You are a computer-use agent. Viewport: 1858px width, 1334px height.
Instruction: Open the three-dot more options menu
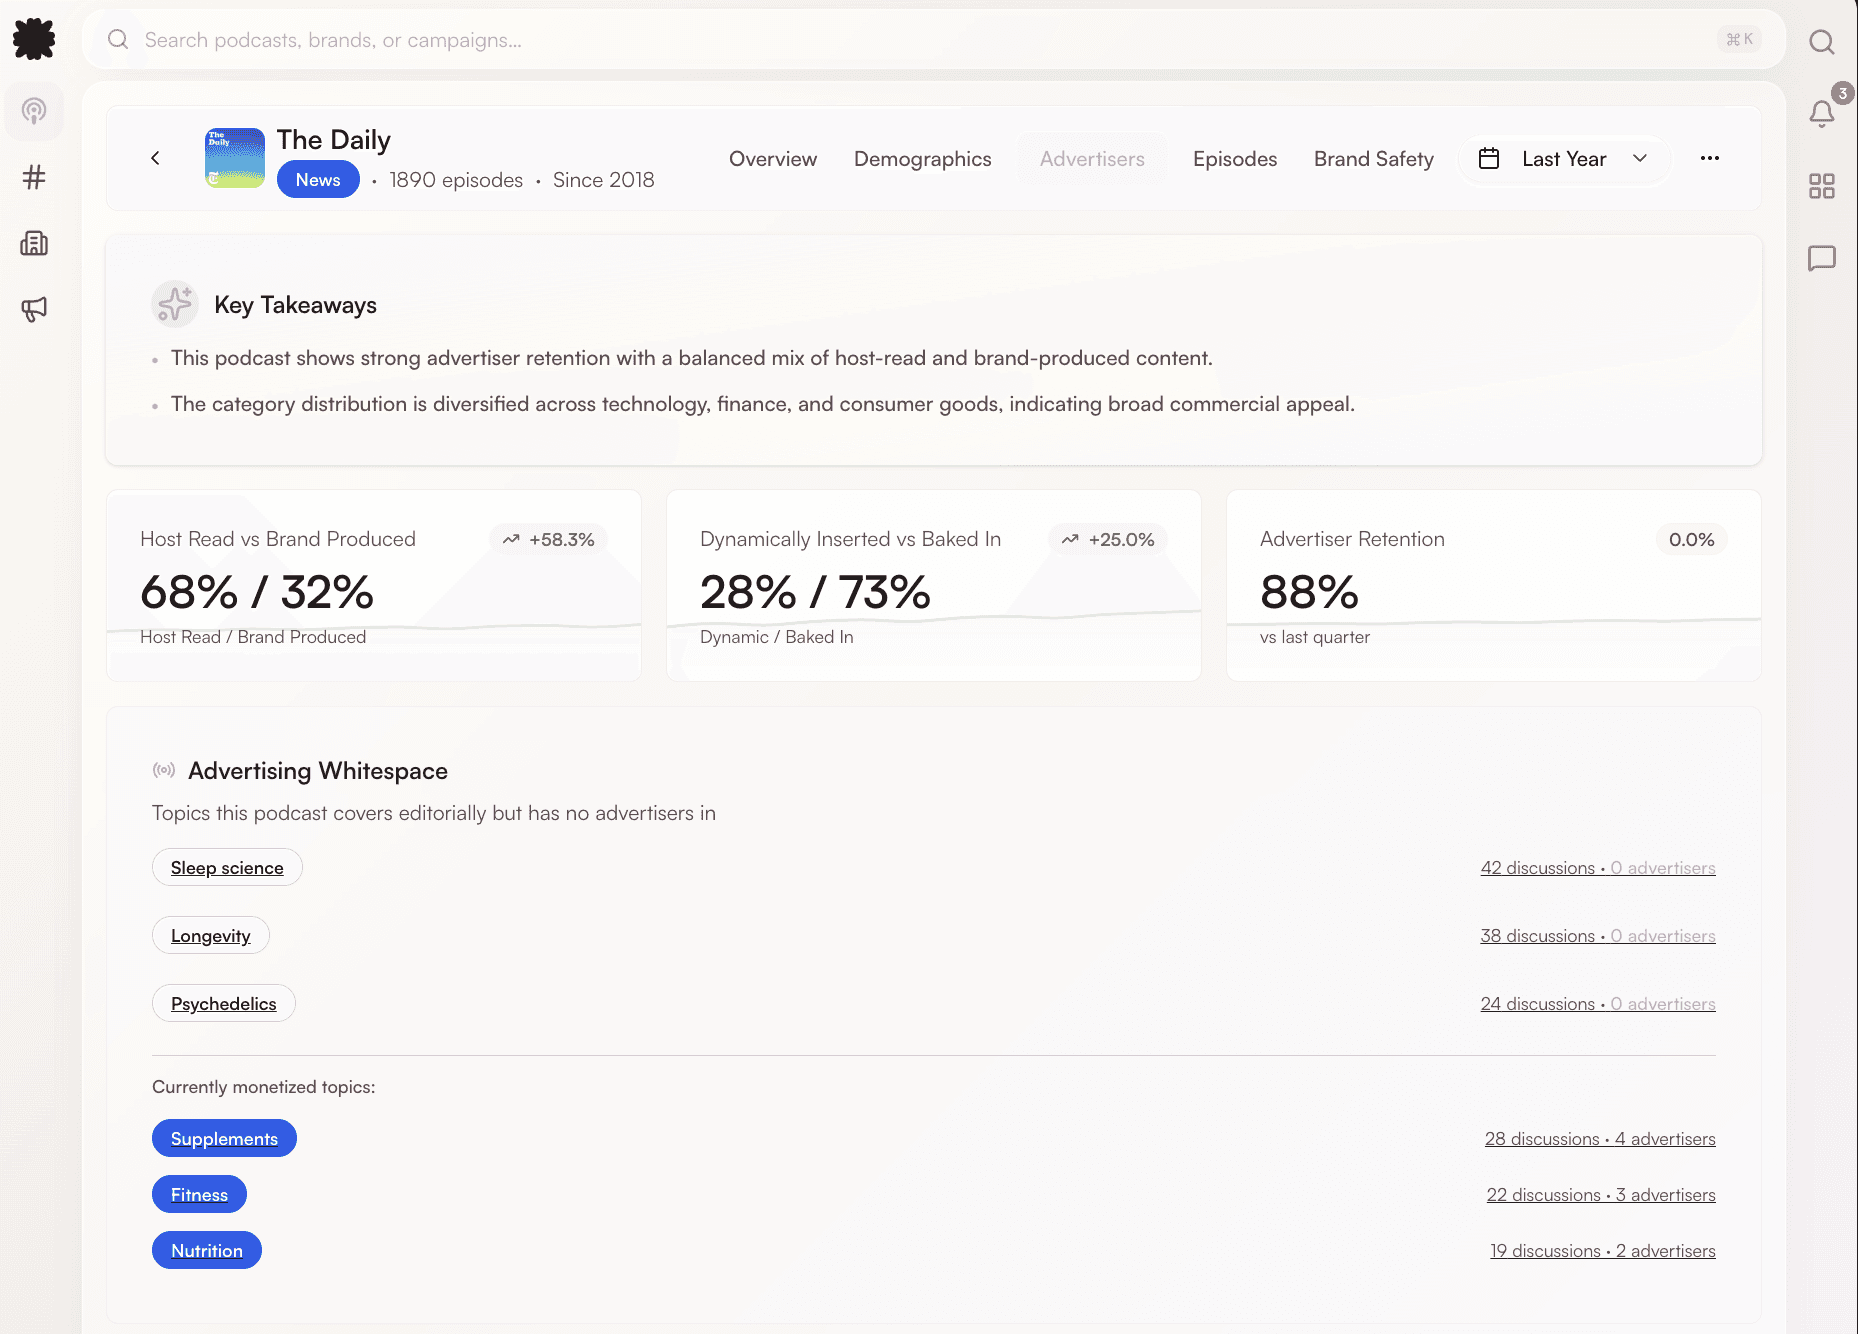click(x=1710, y=158)
